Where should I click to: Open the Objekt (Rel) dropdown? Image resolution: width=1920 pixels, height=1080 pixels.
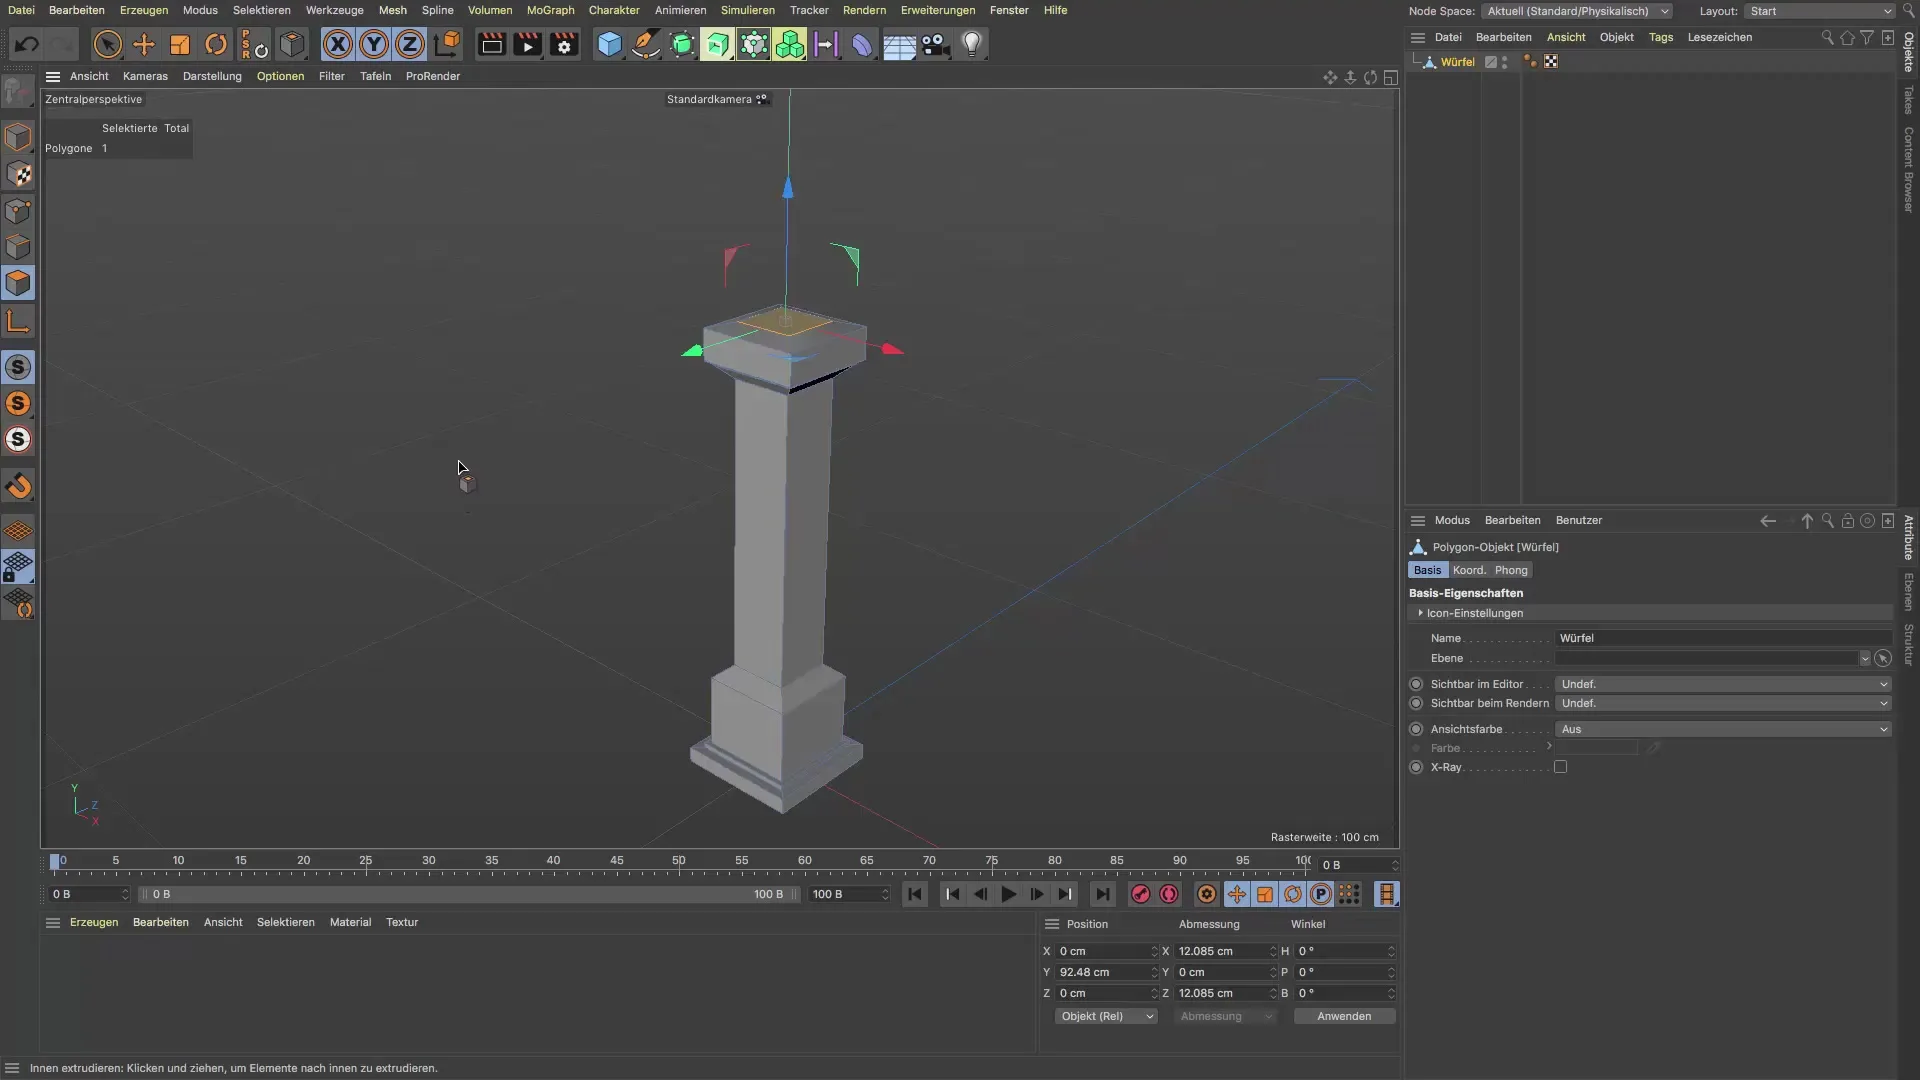(1106, 1016)
